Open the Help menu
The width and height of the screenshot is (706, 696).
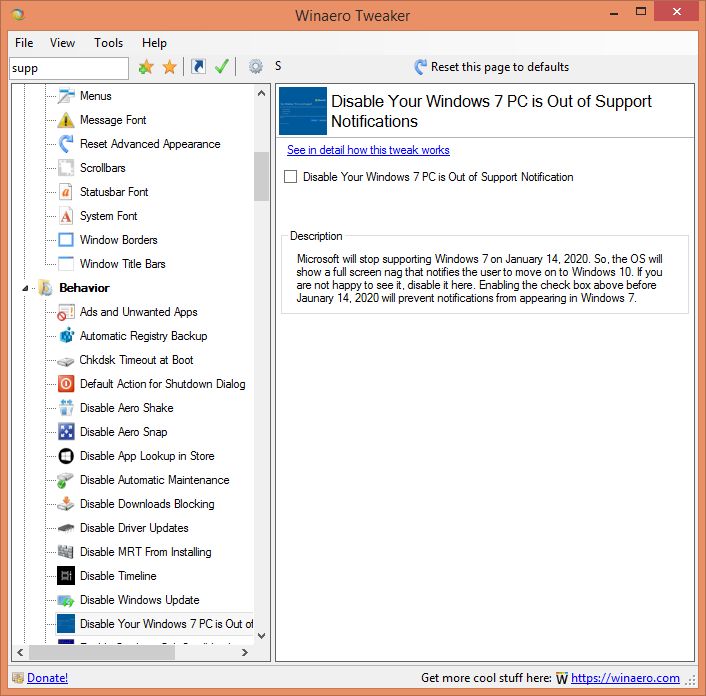point(154,43)
